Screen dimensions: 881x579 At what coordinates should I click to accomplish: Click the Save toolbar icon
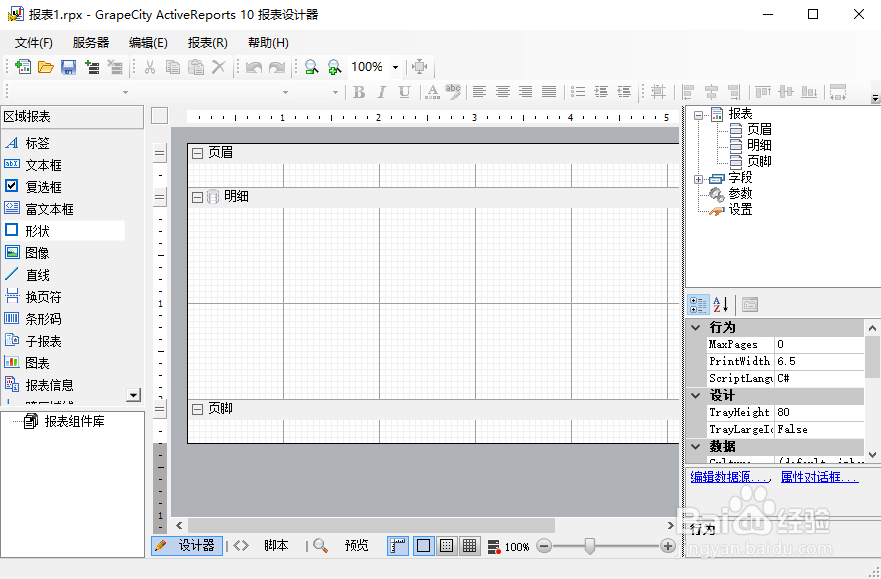click(x=67, y=66)
